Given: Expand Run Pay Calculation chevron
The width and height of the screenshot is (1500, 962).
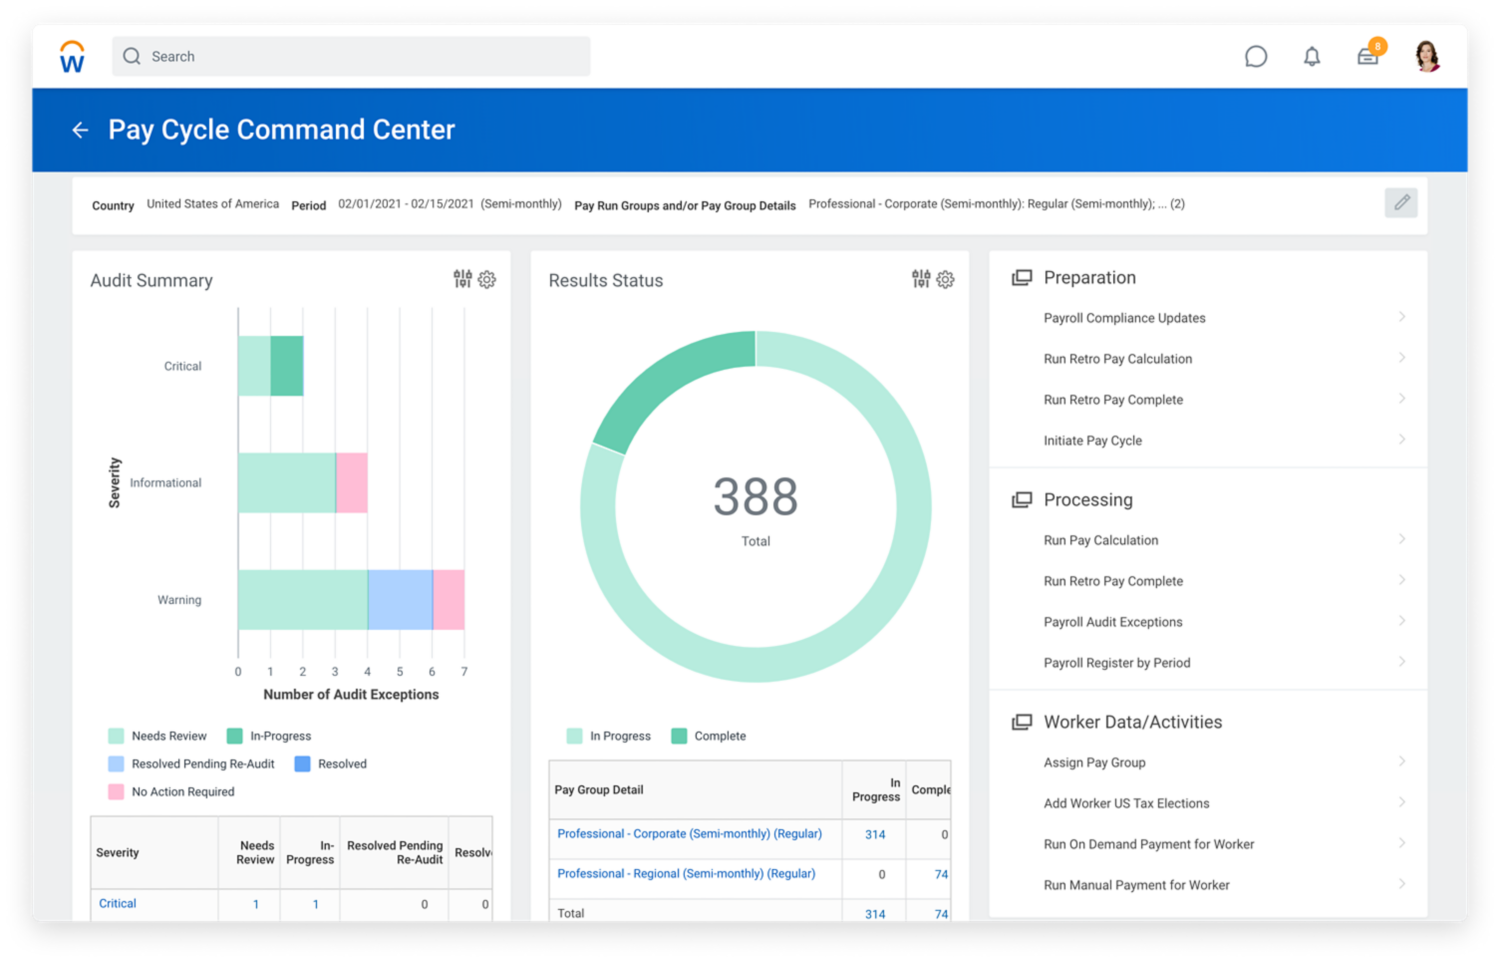Looking at the screenshot, I should pyautogui.click(x=1401, y=539).
